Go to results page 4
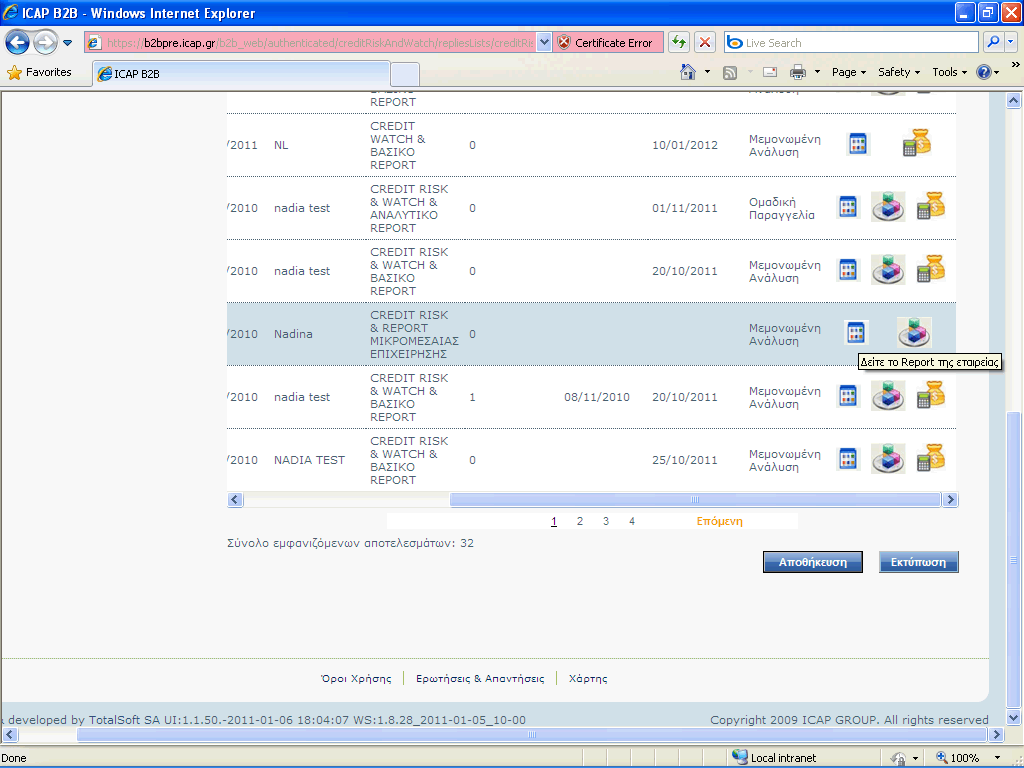Image resolution: width=1024 pixels, height=768 pixels. pyautogui.click(x=632, y=521)
